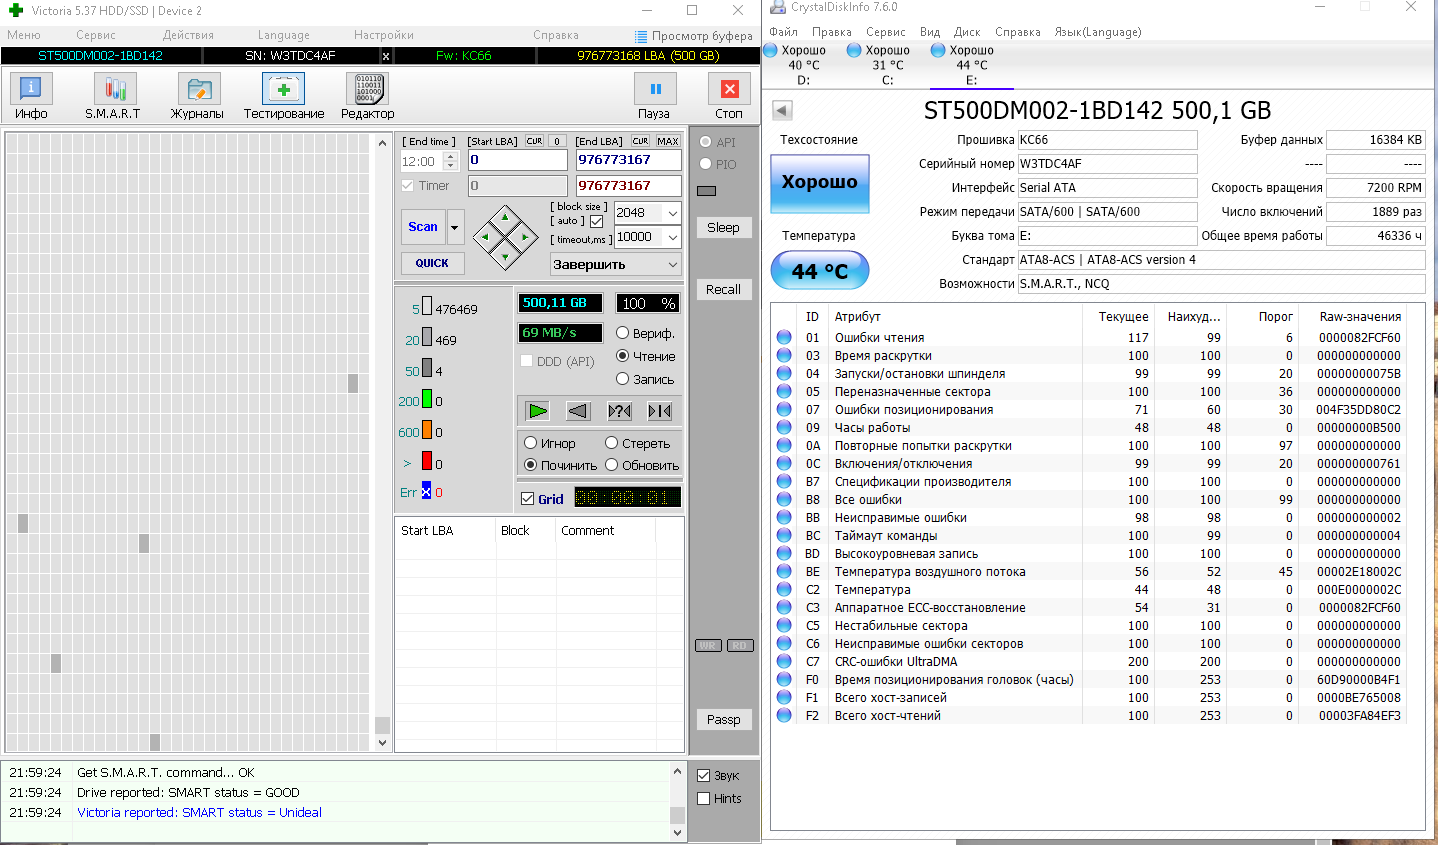Open the block size 2048 dropdown
1438x845 pixels.
pos(673,213)
